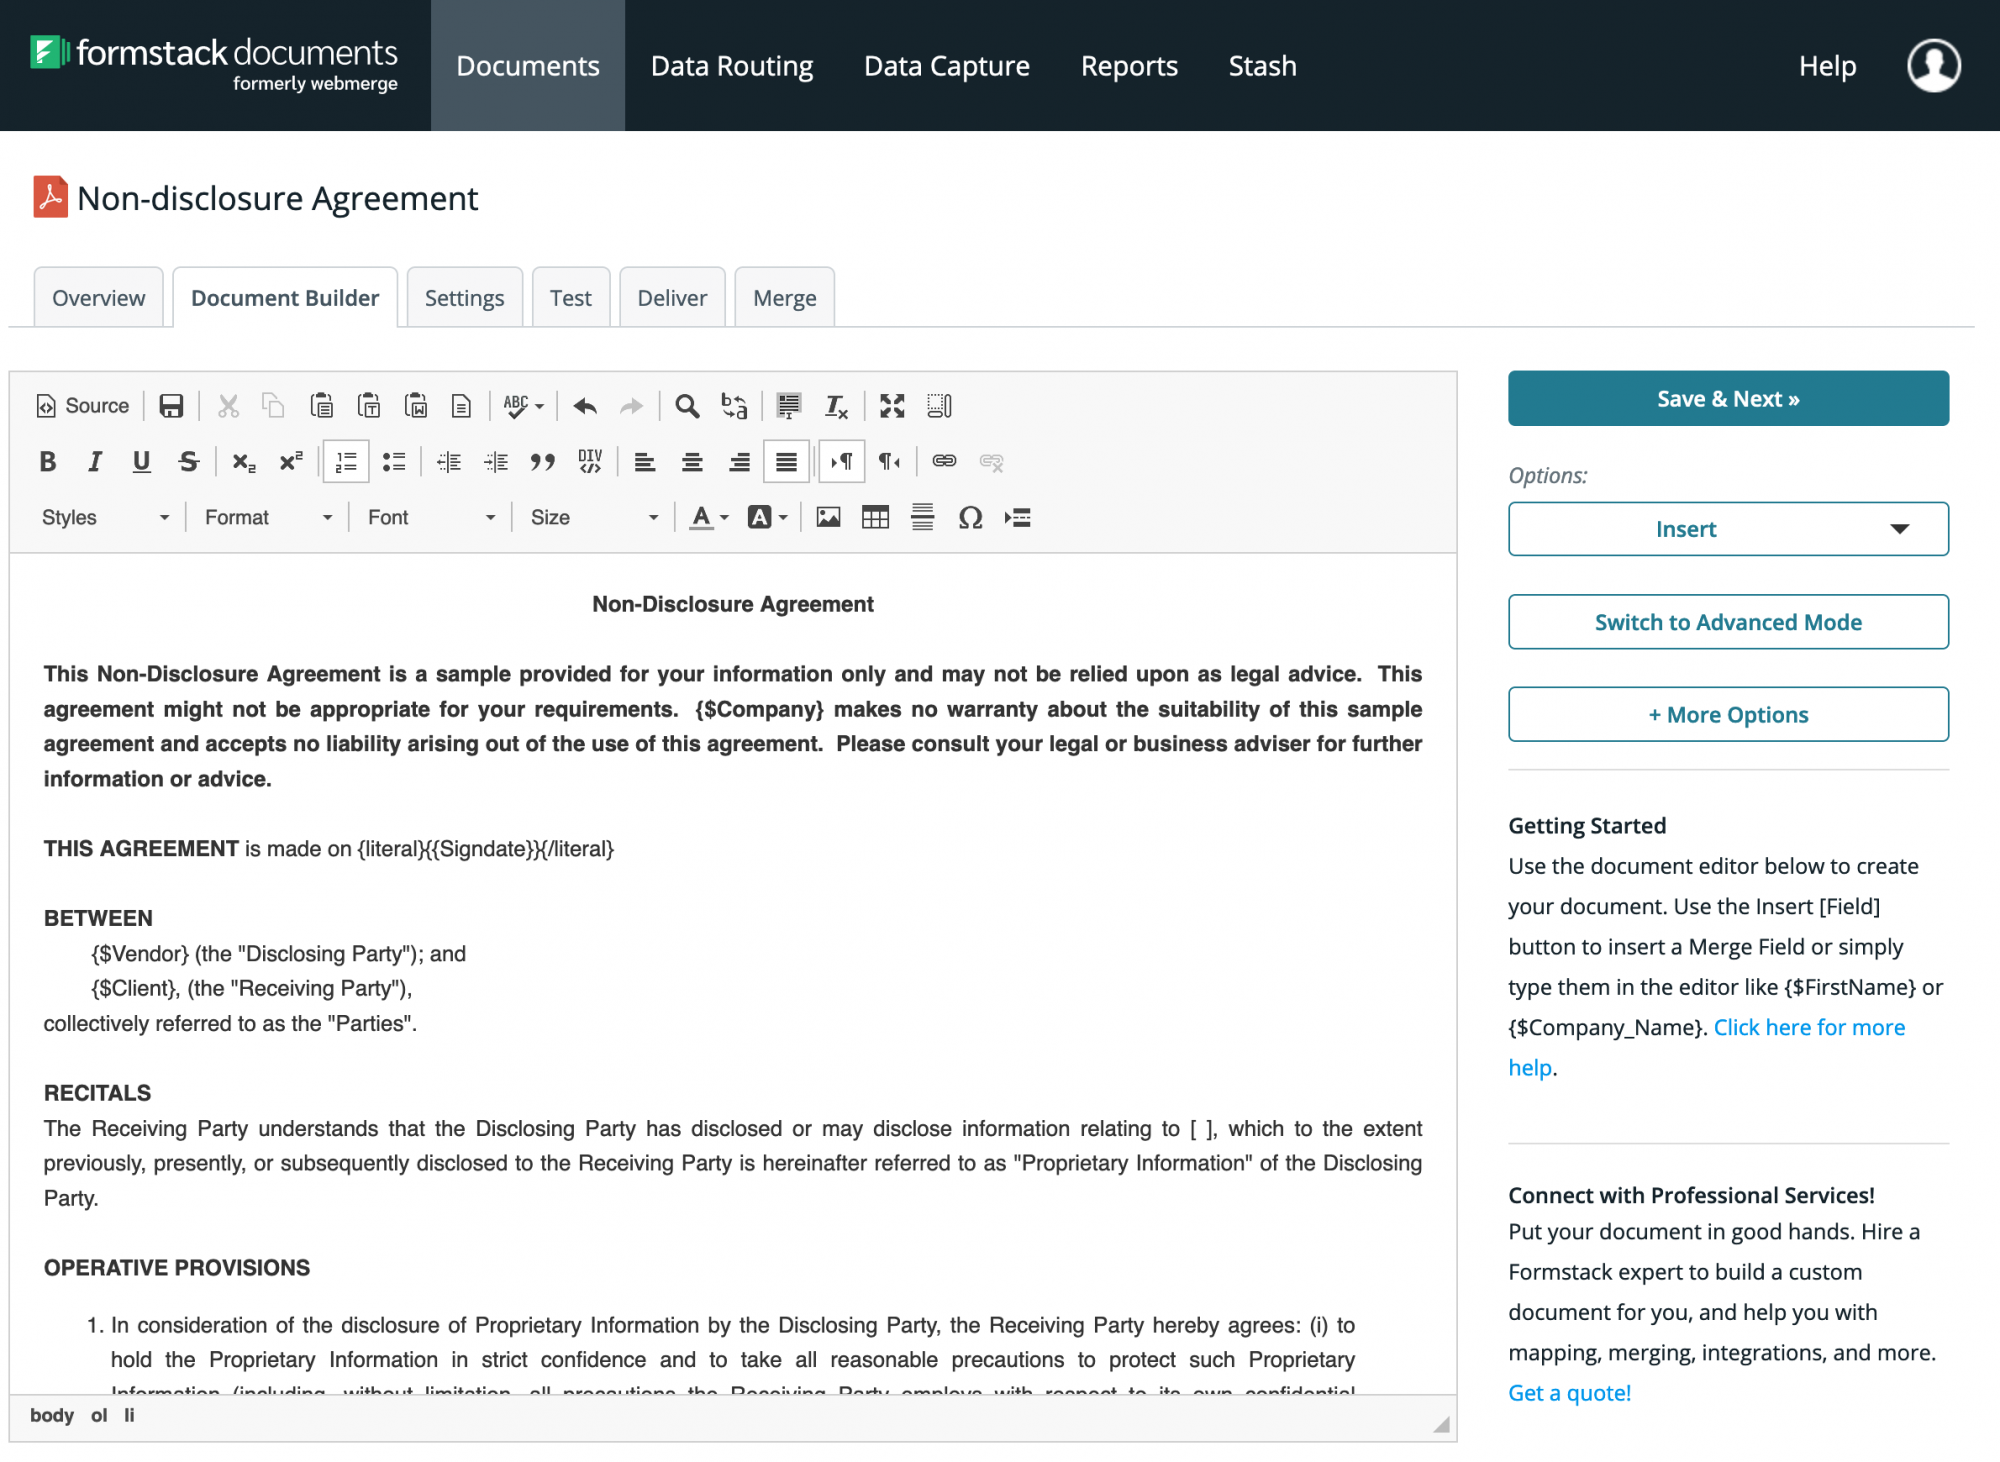Toggle justify alignment

786,461
